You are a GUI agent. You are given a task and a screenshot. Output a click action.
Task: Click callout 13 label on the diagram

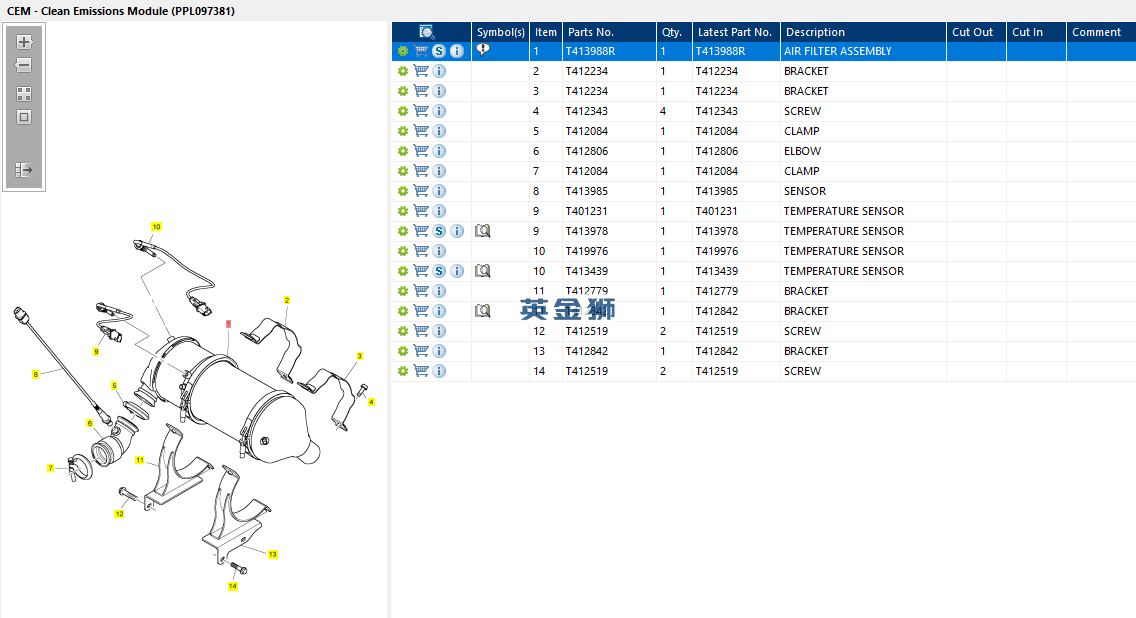coord(272,554)
